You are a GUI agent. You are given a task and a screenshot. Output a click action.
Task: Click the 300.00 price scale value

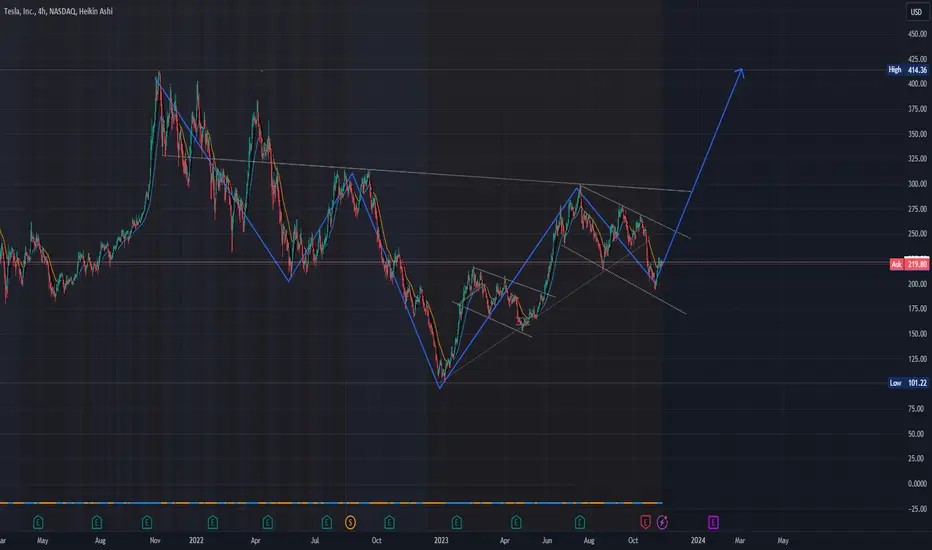(917, 184)
